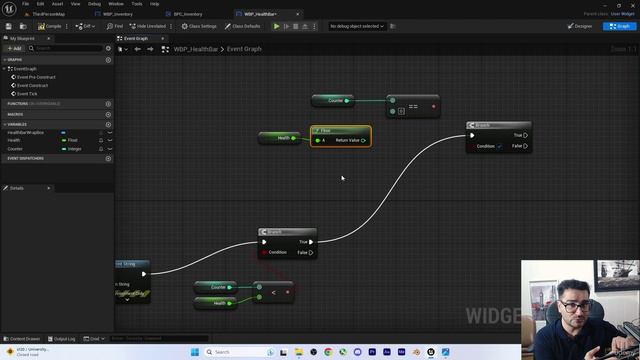The height and width of the screenshot is (360, 640).
Task: Compile the blueprint
Action: [x=49, y=26]
